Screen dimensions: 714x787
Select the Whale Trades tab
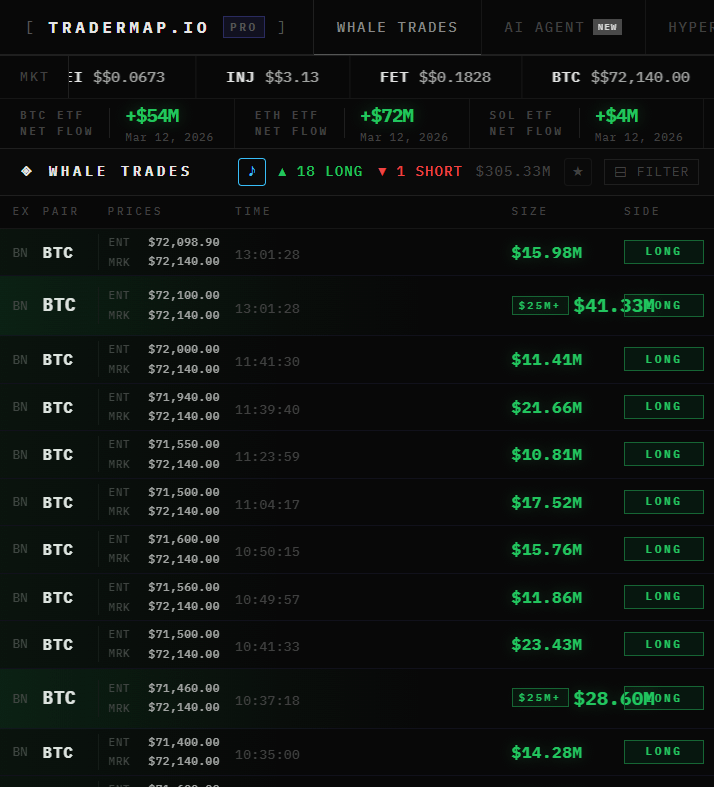tap(397, 27)
